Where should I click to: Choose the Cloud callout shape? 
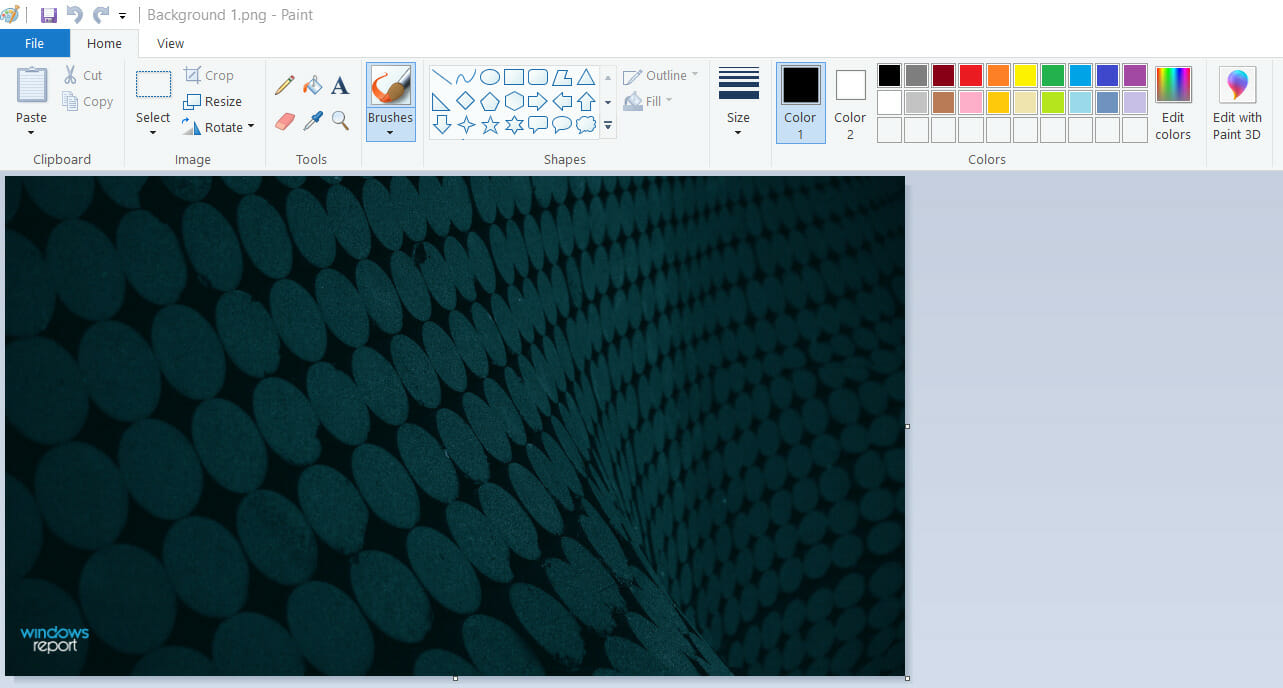click(x=586, y=125)
